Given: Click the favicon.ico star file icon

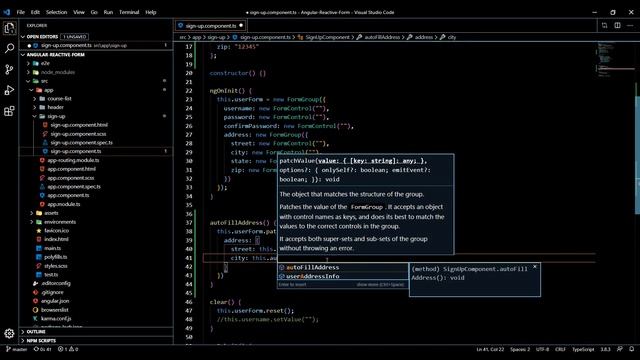Looking at the screenshot, I should pyautogui.click(x=39, y=231).
